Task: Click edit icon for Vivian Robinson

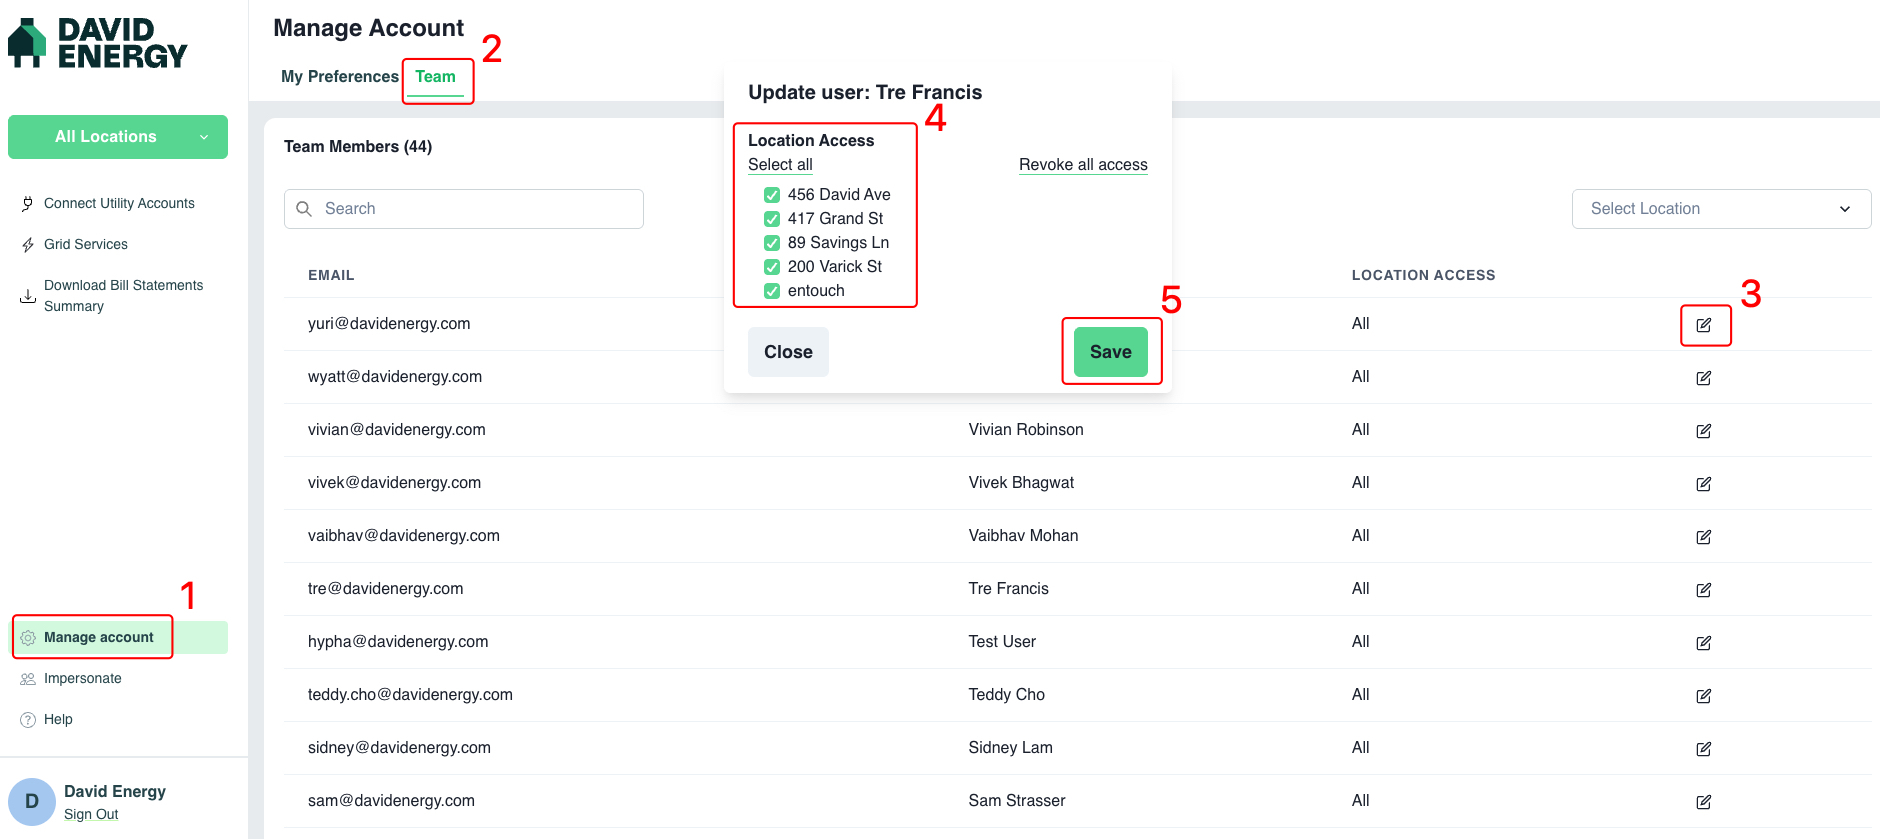Action: [1704, 431]
